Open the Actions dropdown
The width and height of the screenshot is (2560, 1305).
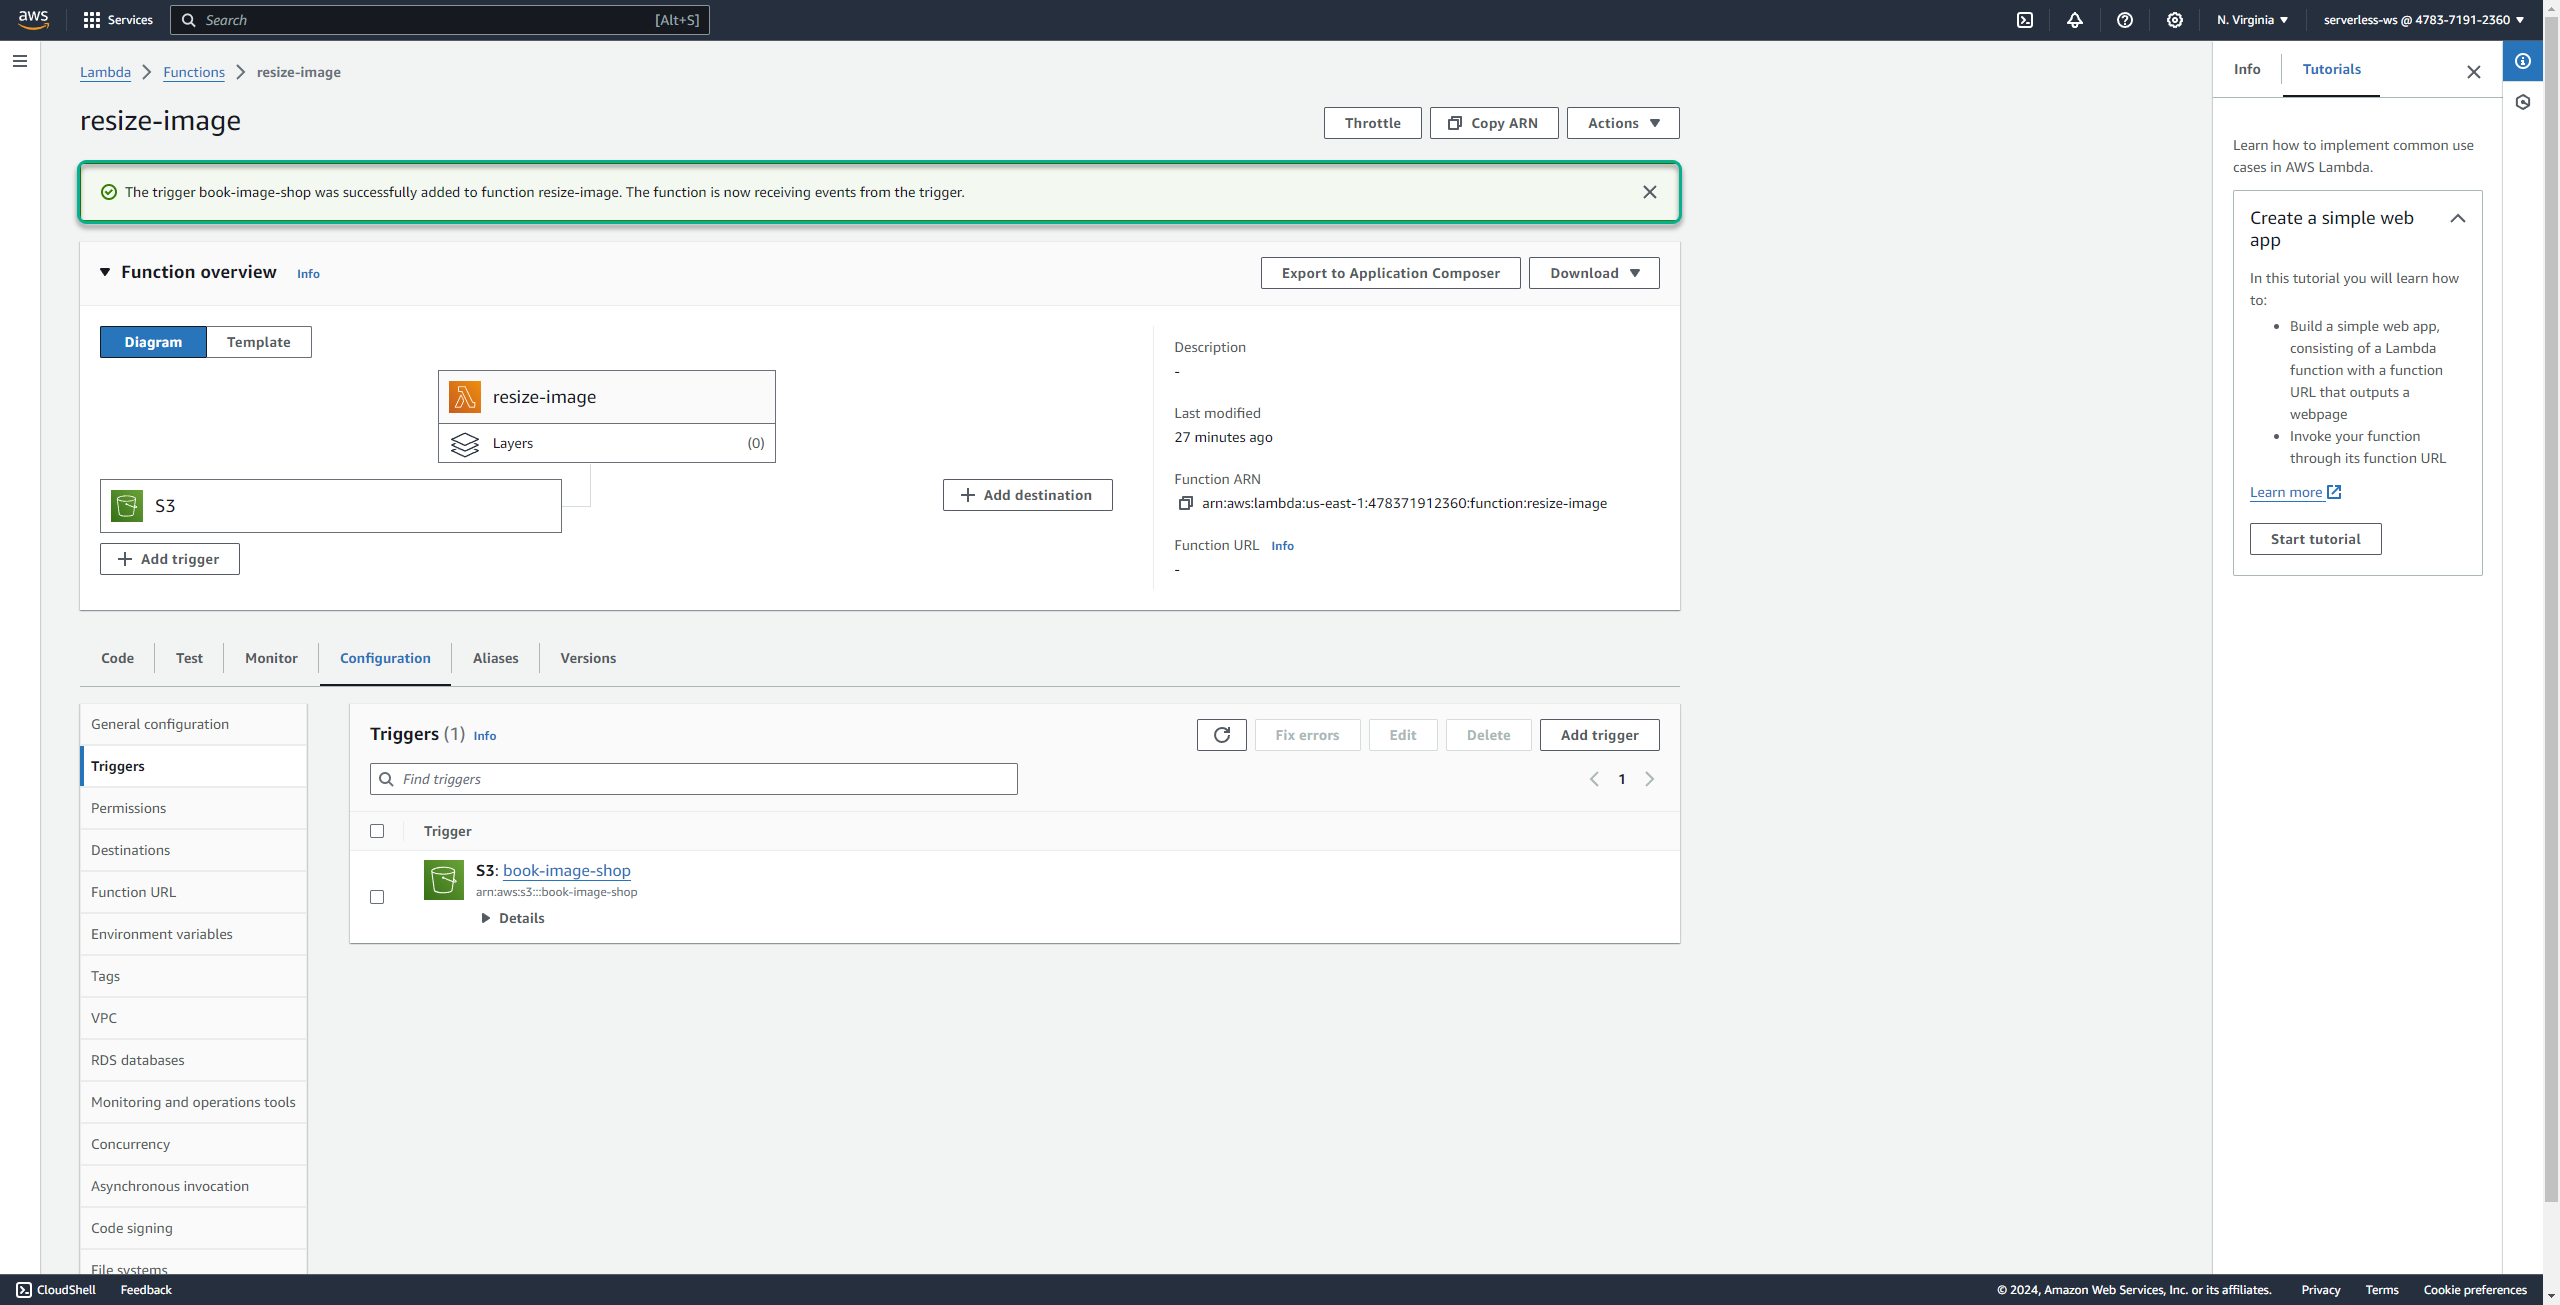click(x=1623, y=123)
